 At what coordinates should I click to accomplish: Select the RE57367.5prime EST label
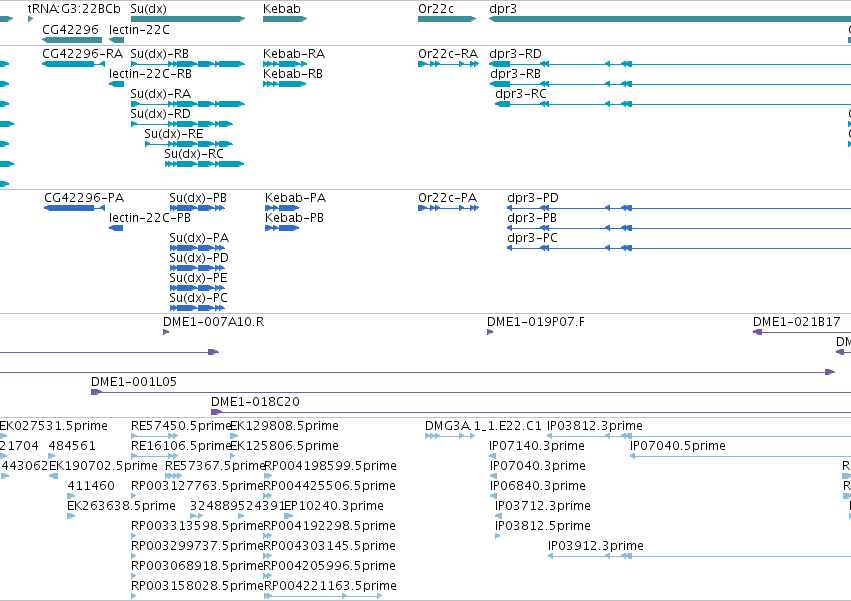click(215, 466)
